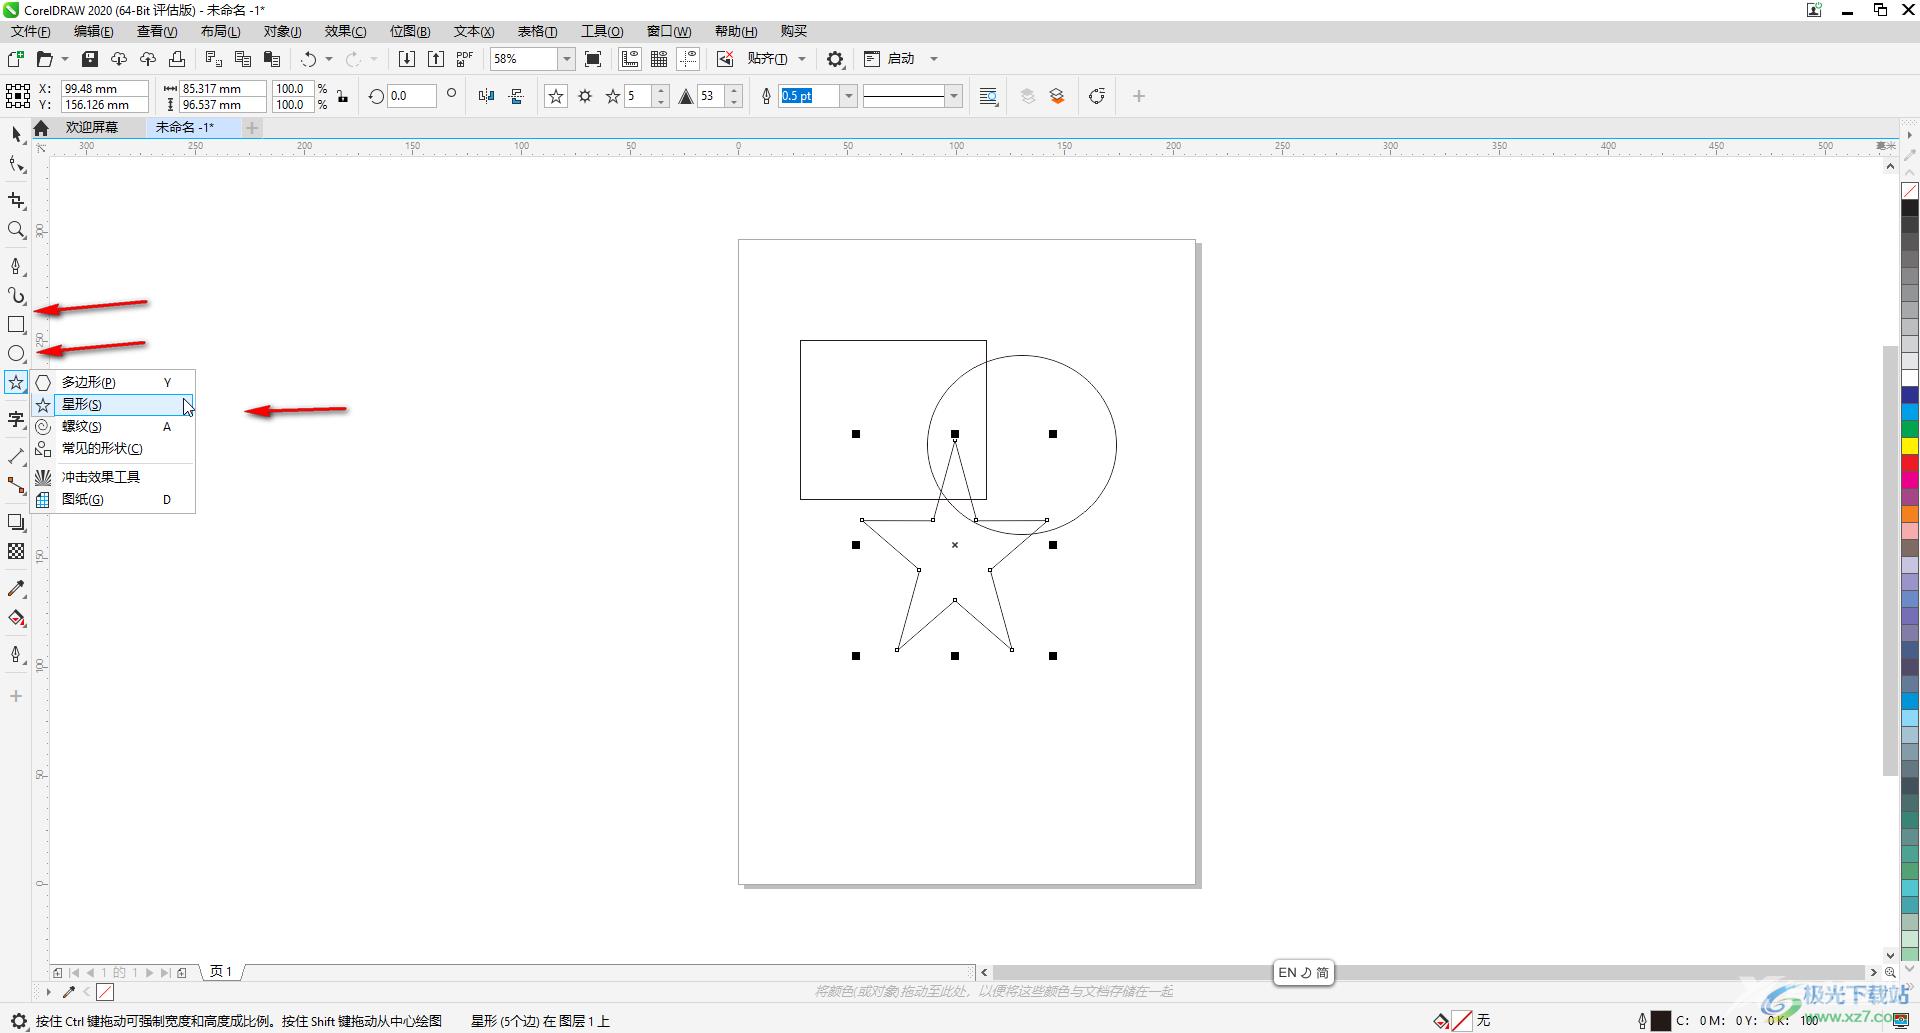Expand the Undo history arrow
This screenshot has width=1920, height=1033.
[329, 59]
